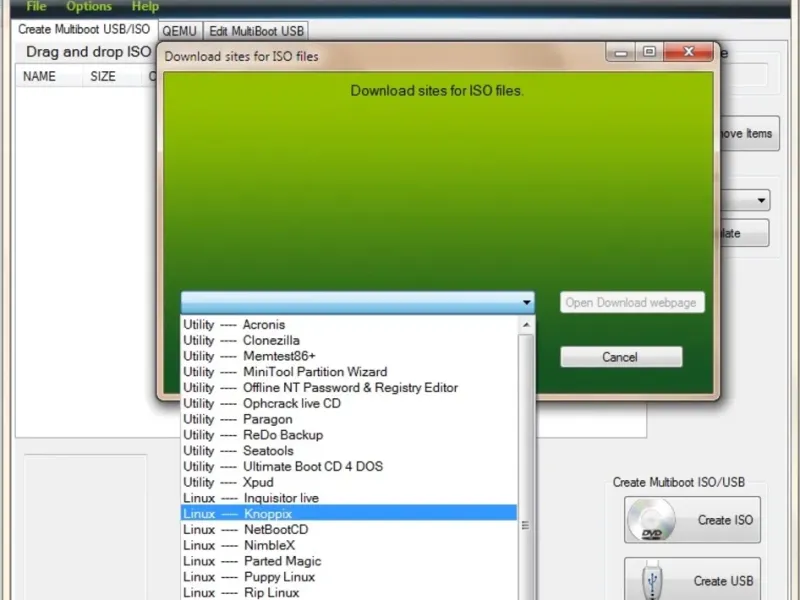Screen dimensions: 800x600
Task: Select Utility Acronis from the list
Action: (x=349, y=324)
